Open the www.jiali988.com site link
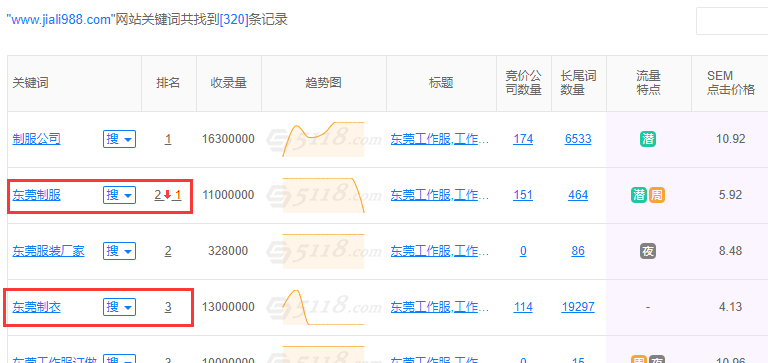 click(61, 20)
